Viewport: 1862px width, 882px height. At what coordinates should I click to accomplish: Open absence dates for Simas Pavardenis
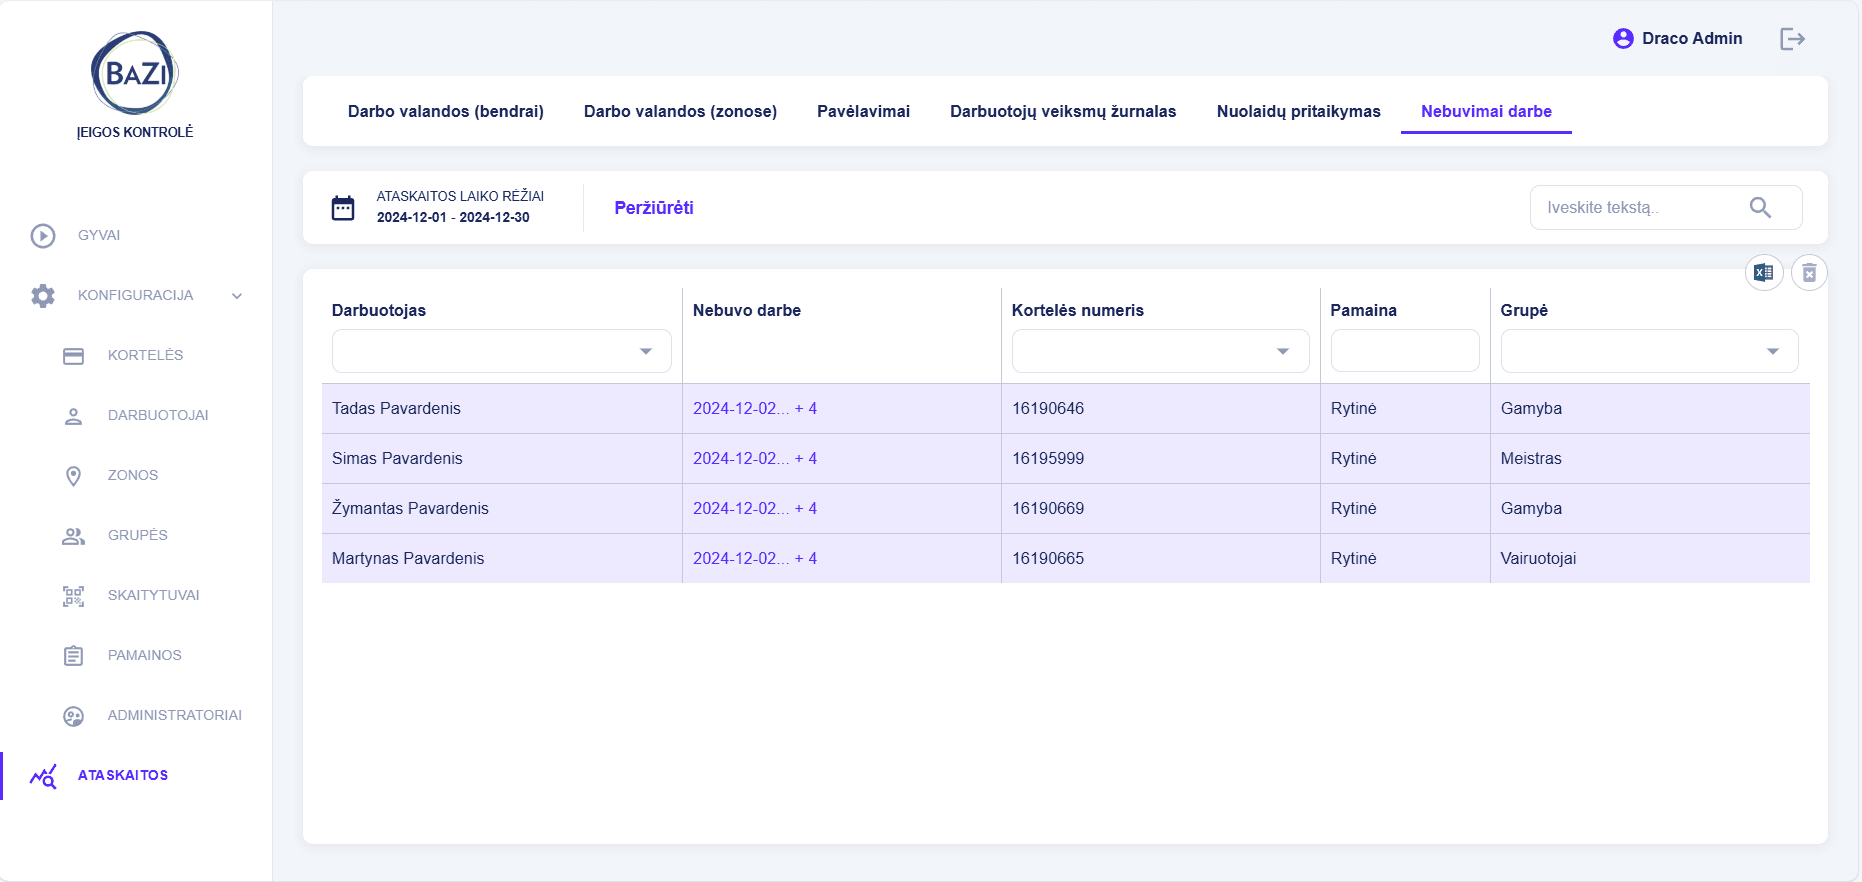pos(755,458)
